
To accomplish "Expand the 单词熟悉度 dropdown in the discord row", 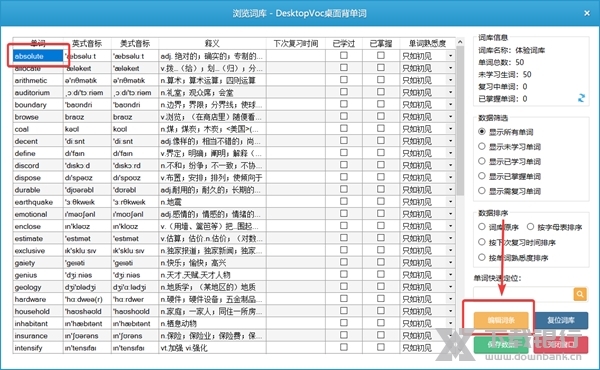I will tap(450, 165).
